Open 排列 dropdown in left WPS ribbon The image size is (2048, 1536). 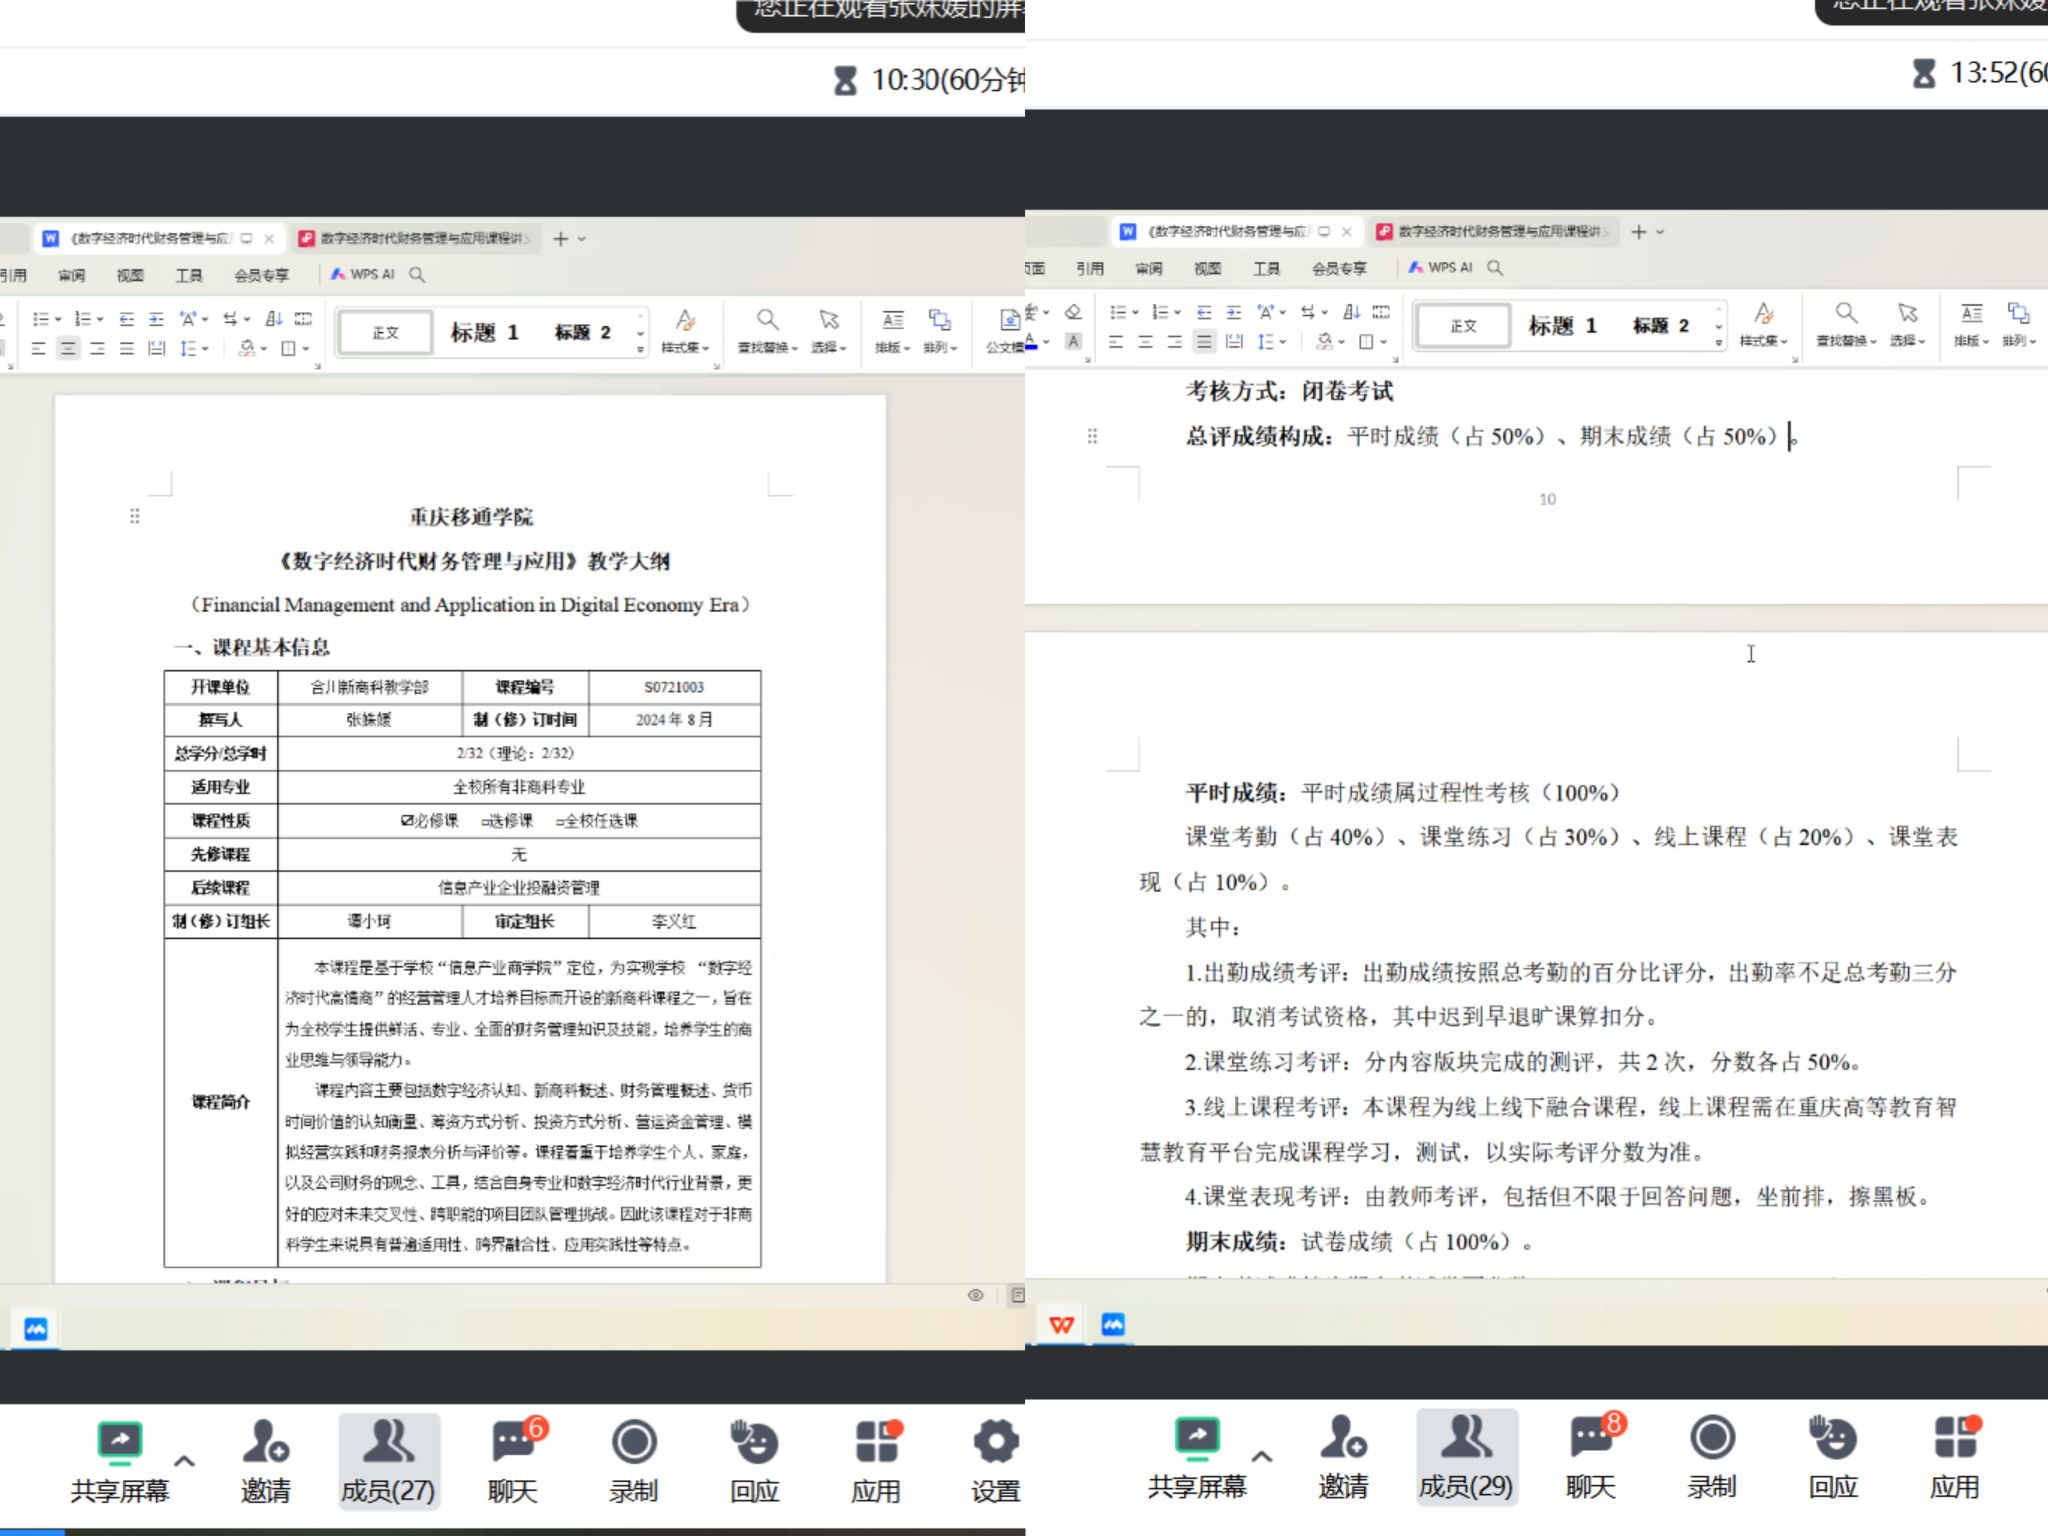(x=940, y=332)
